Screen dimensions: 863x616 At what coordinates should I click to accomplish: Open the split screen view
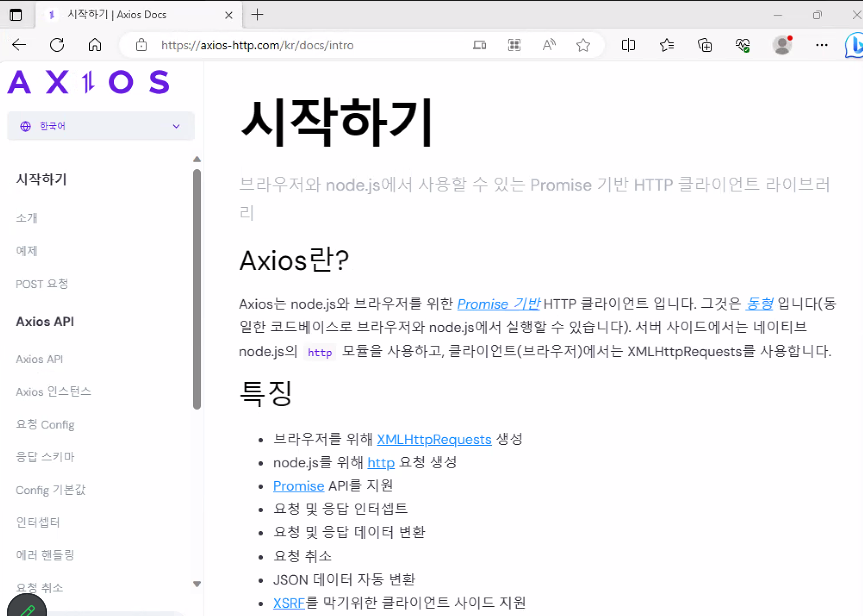tap(628, 45)
